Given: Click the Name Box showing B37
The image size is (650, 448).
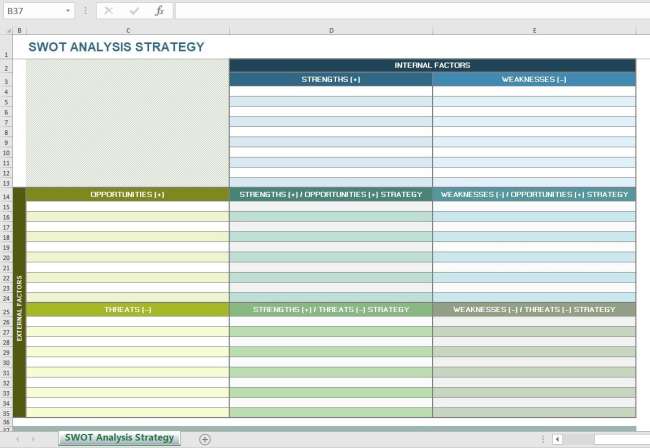Looking at the screenshot, I should 34,11.
